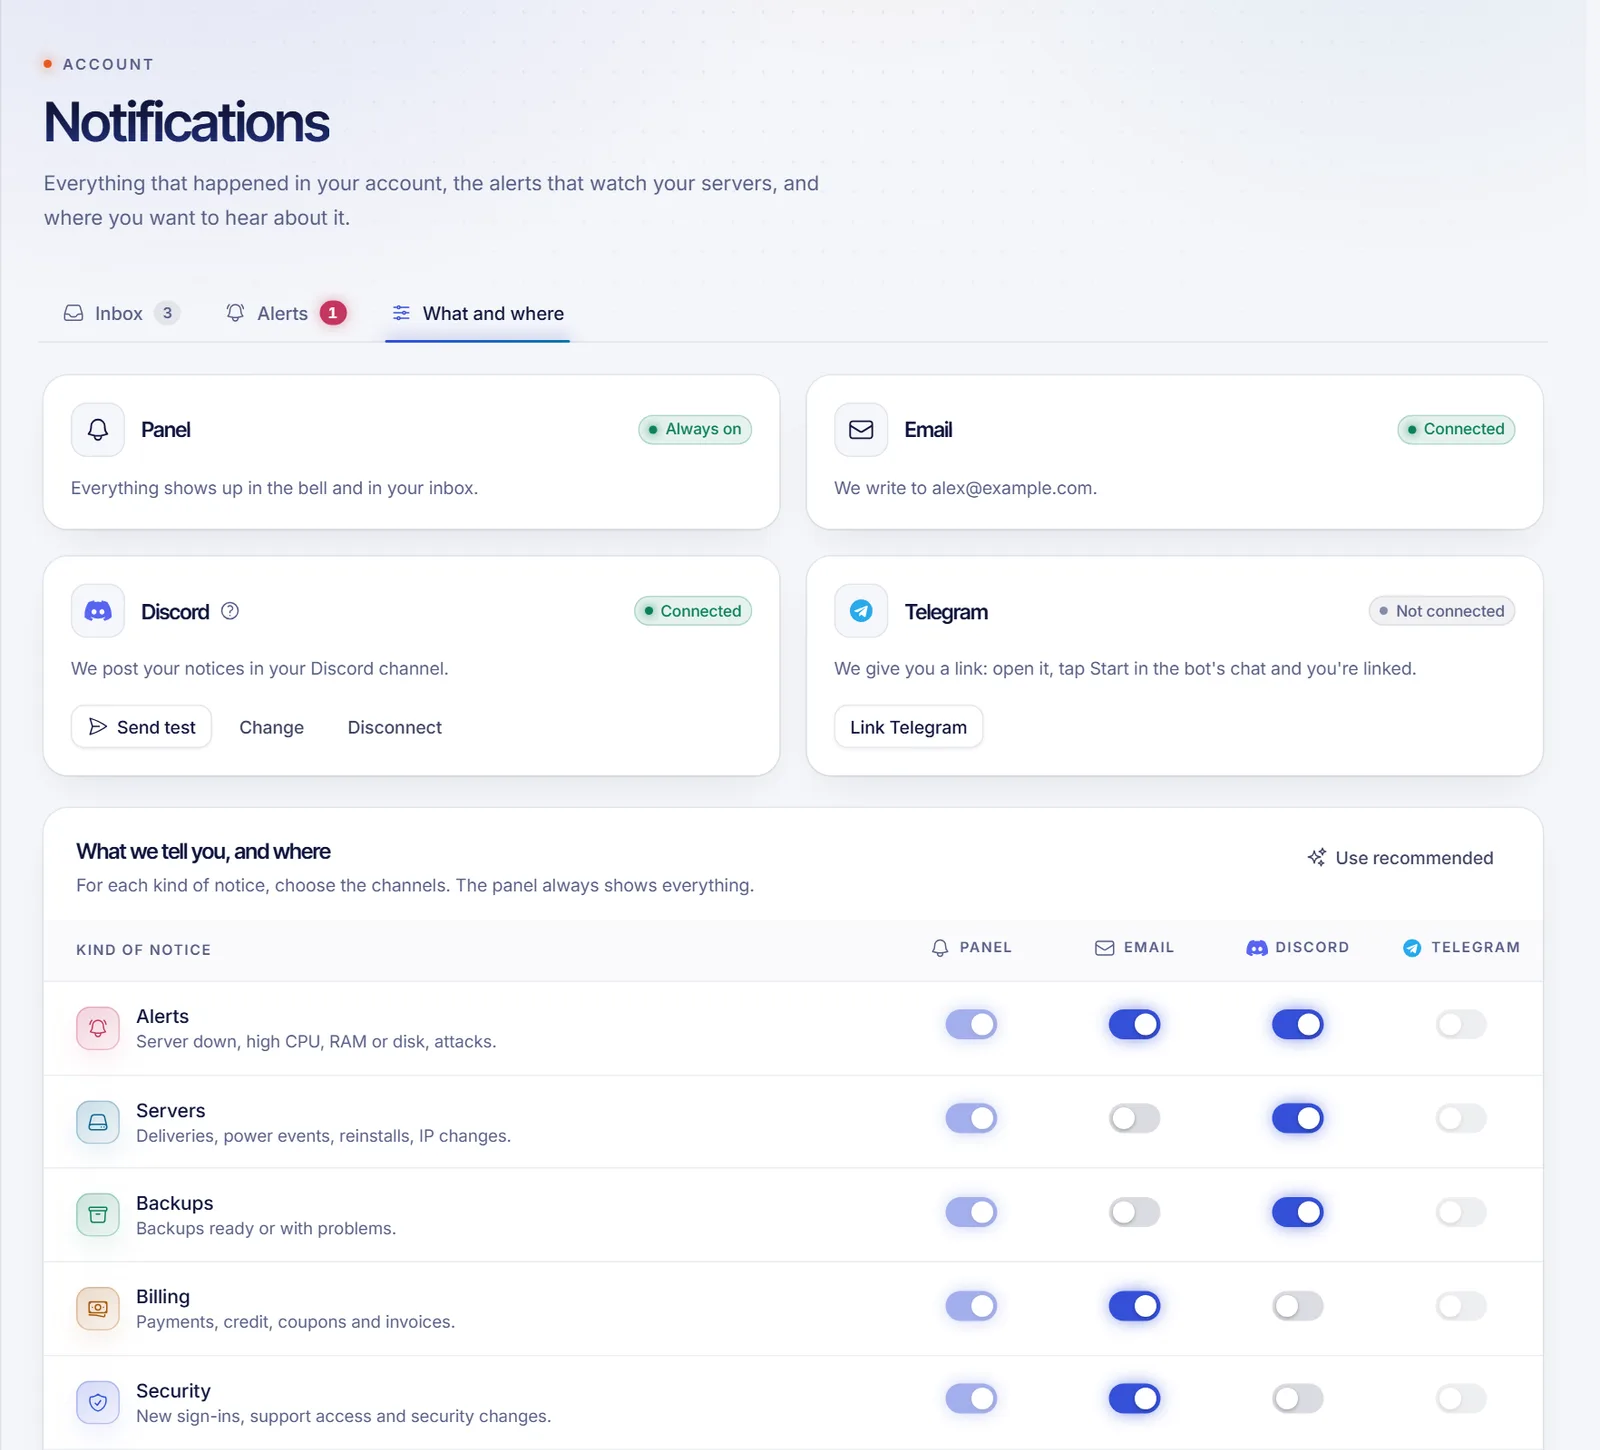Click the Kind of notice column header
This screenshot has width=1600, height=1450.
(x=144, y=950)
